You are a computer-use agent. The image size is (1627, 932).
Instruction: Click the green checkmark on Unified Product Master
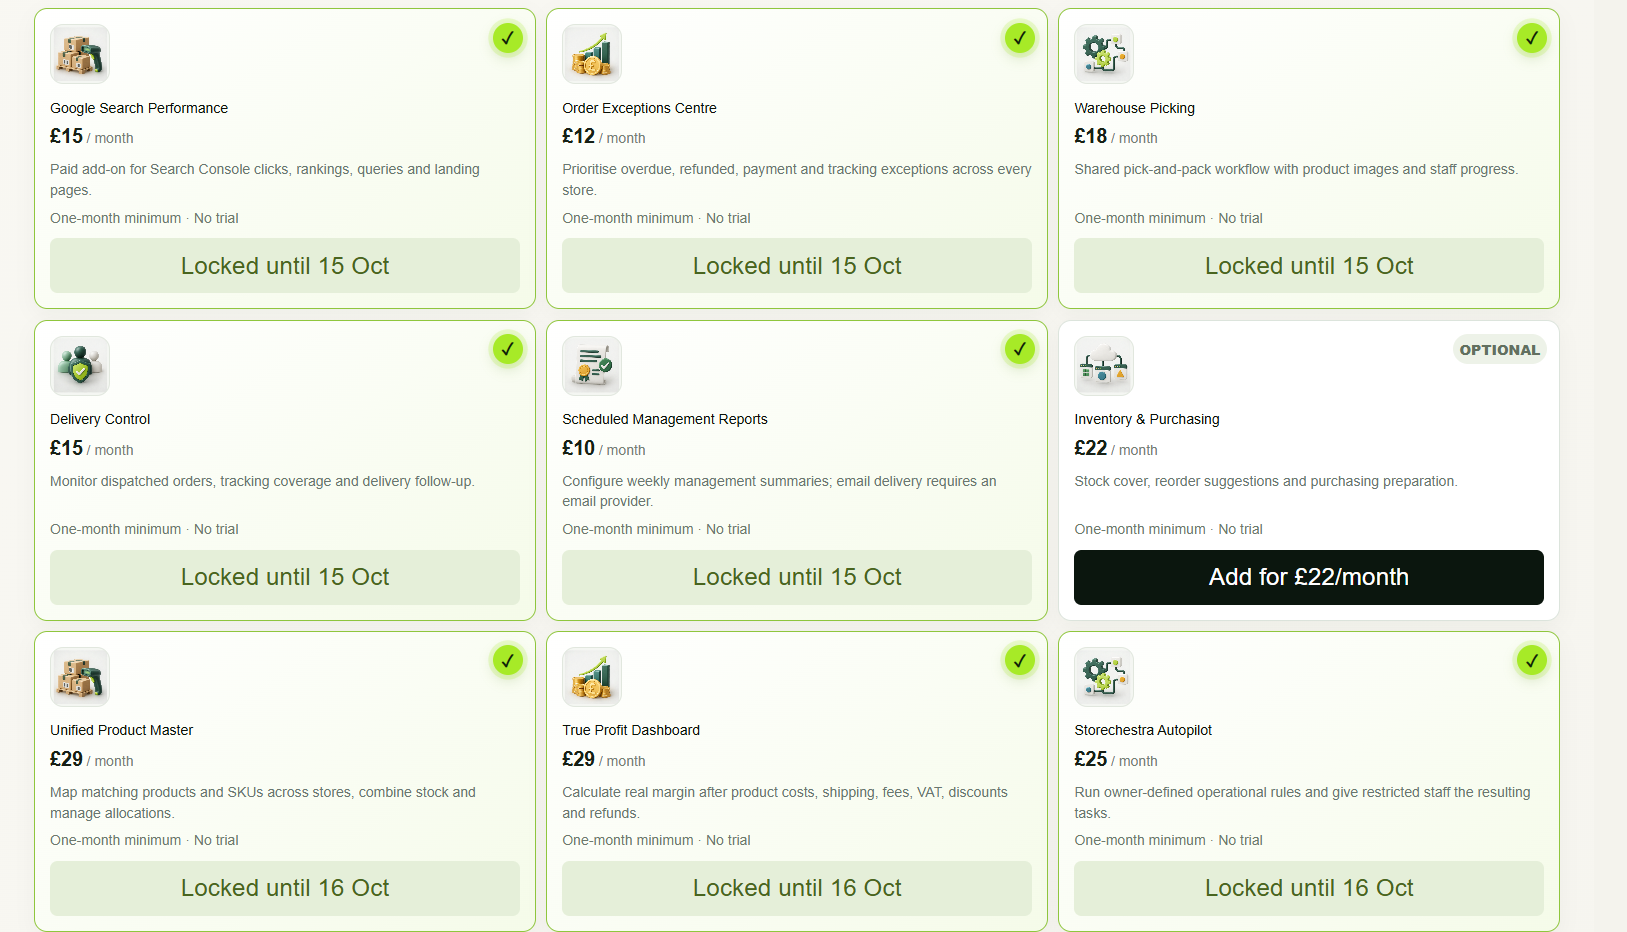pyautogui.click(x=508, y=660)
